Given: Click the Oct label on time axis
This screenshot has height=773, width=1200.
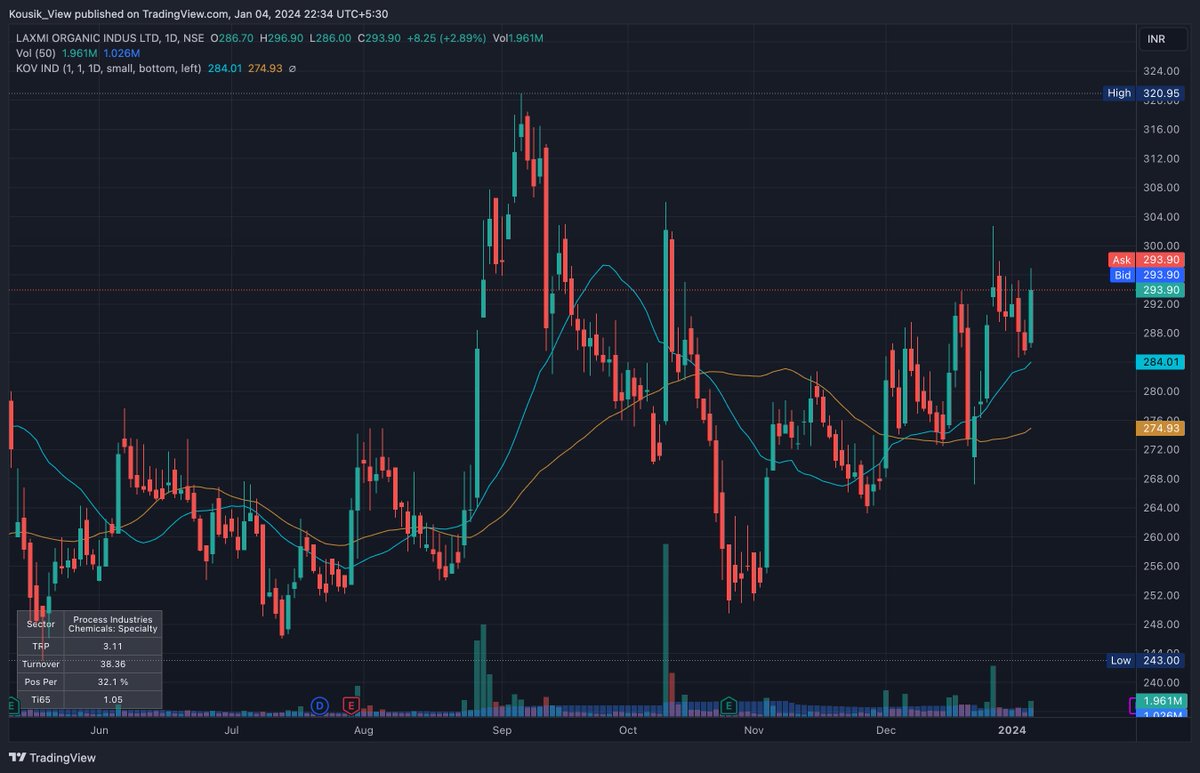Looking at the screenshot, I should point(628,731).
